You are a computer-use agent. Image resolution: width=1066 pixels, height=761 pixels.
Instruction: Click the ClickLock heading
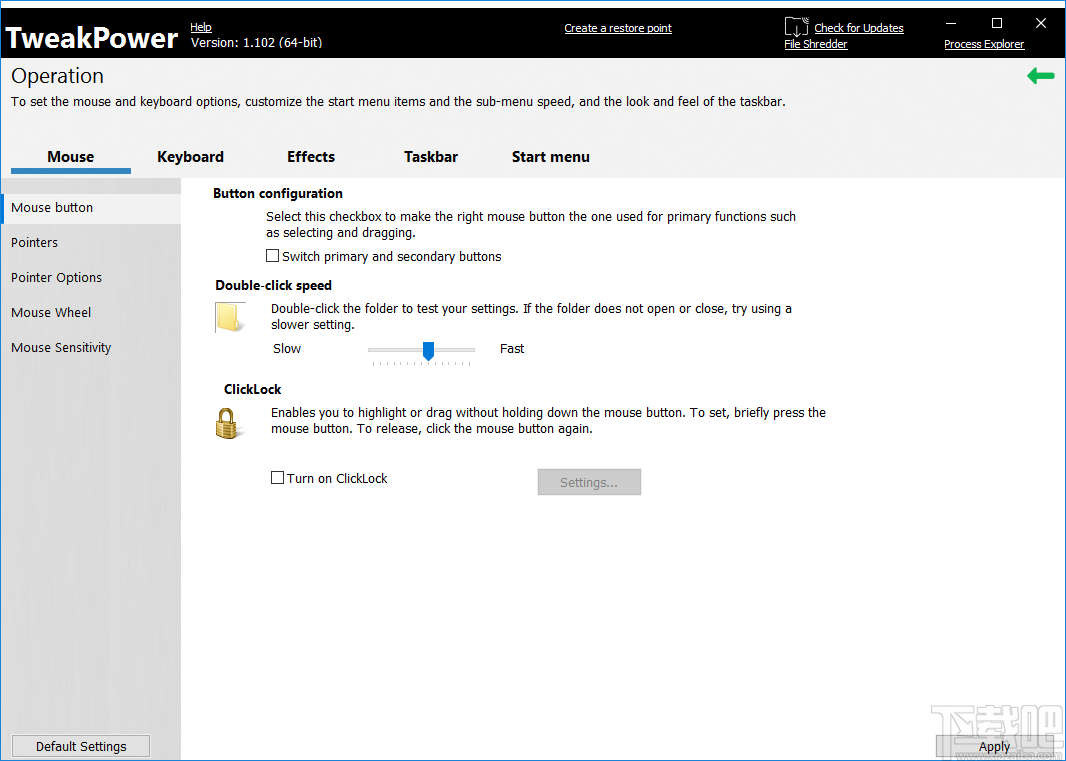(x=252, y=389)
